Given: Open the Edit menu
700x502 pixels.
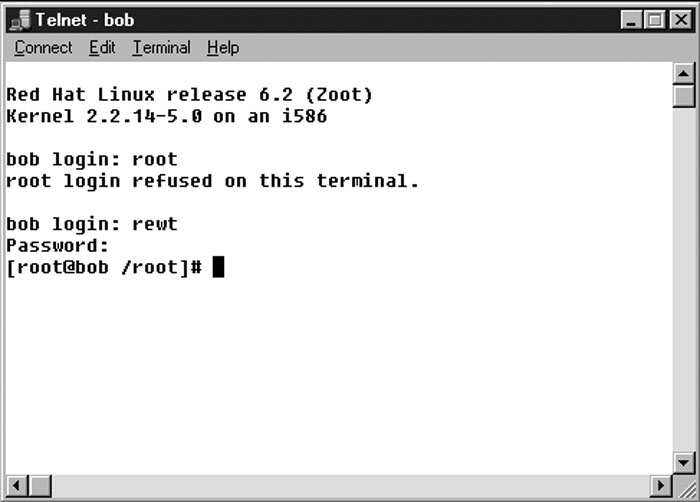Looking at the screenshot, I should (102, 47).
